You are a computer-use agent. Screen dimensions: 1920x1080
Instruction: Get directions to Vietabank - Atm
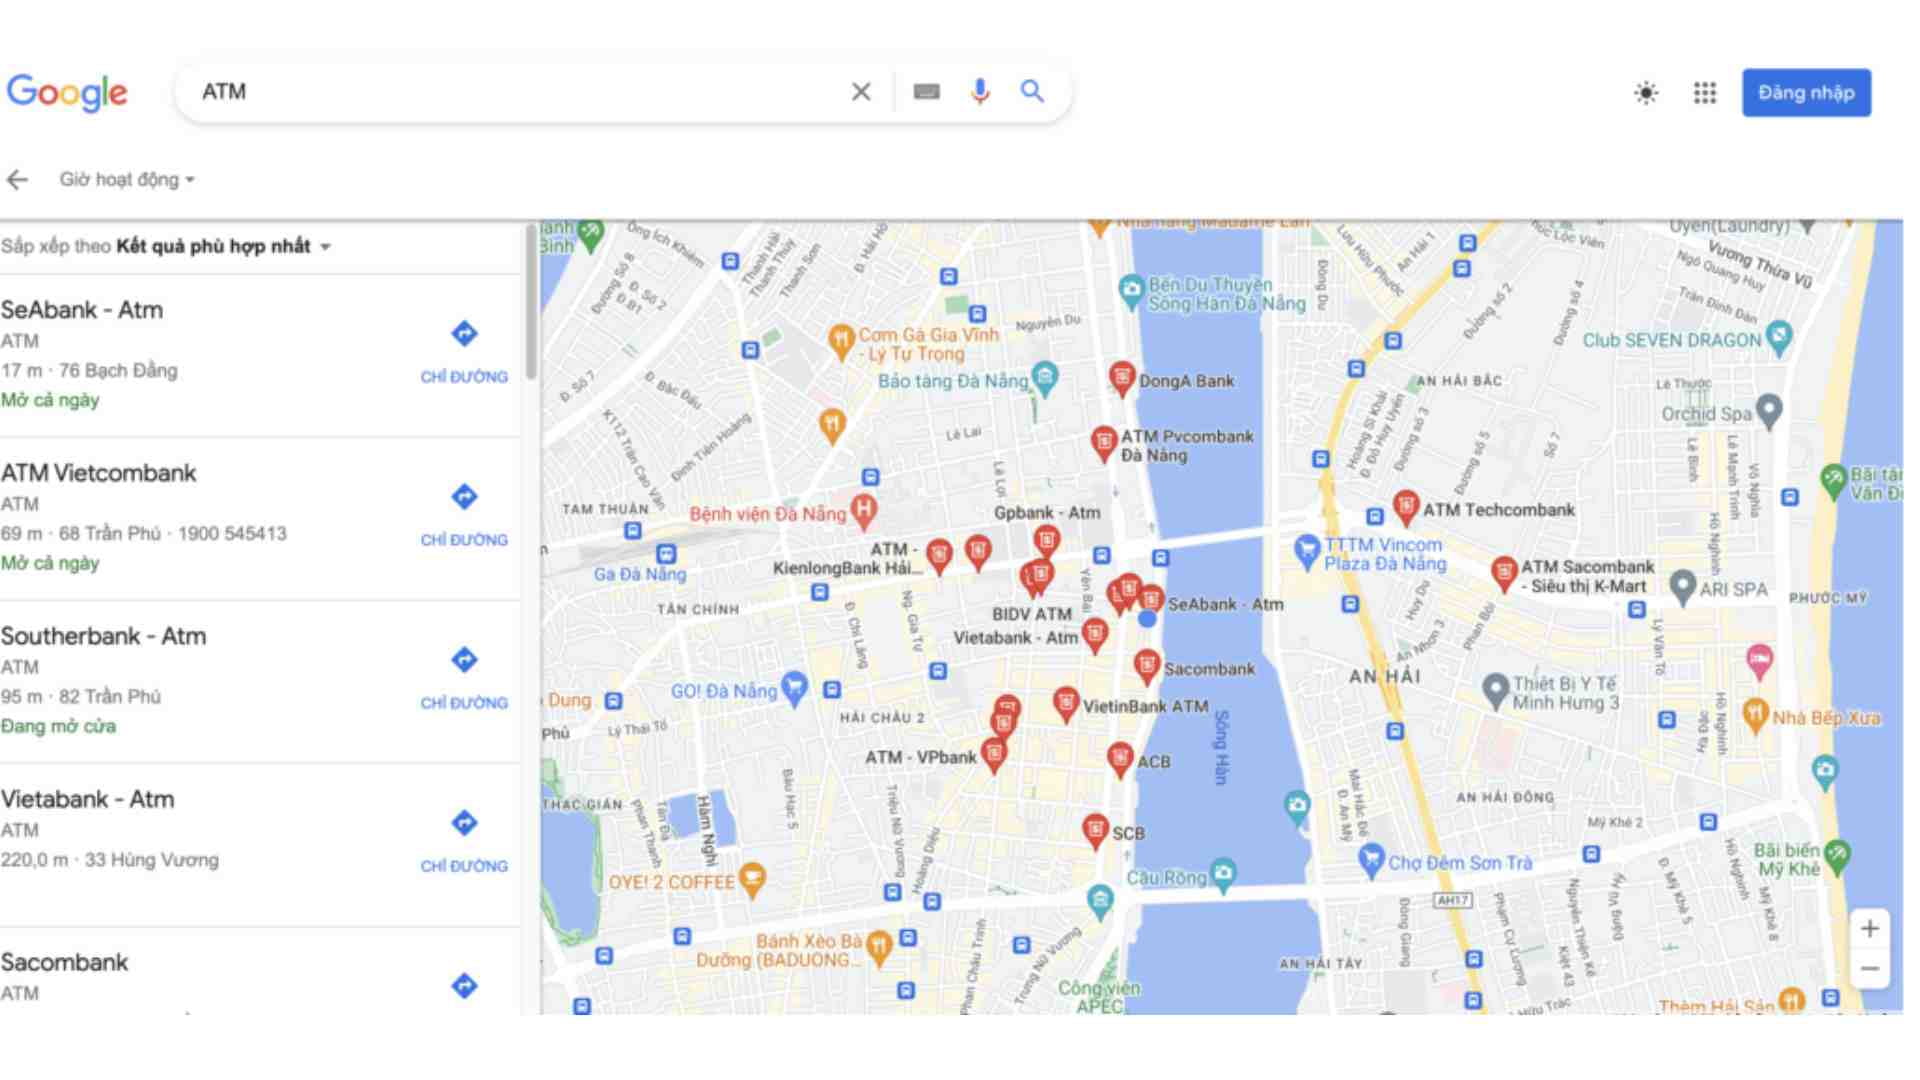[x=464, y=840]
